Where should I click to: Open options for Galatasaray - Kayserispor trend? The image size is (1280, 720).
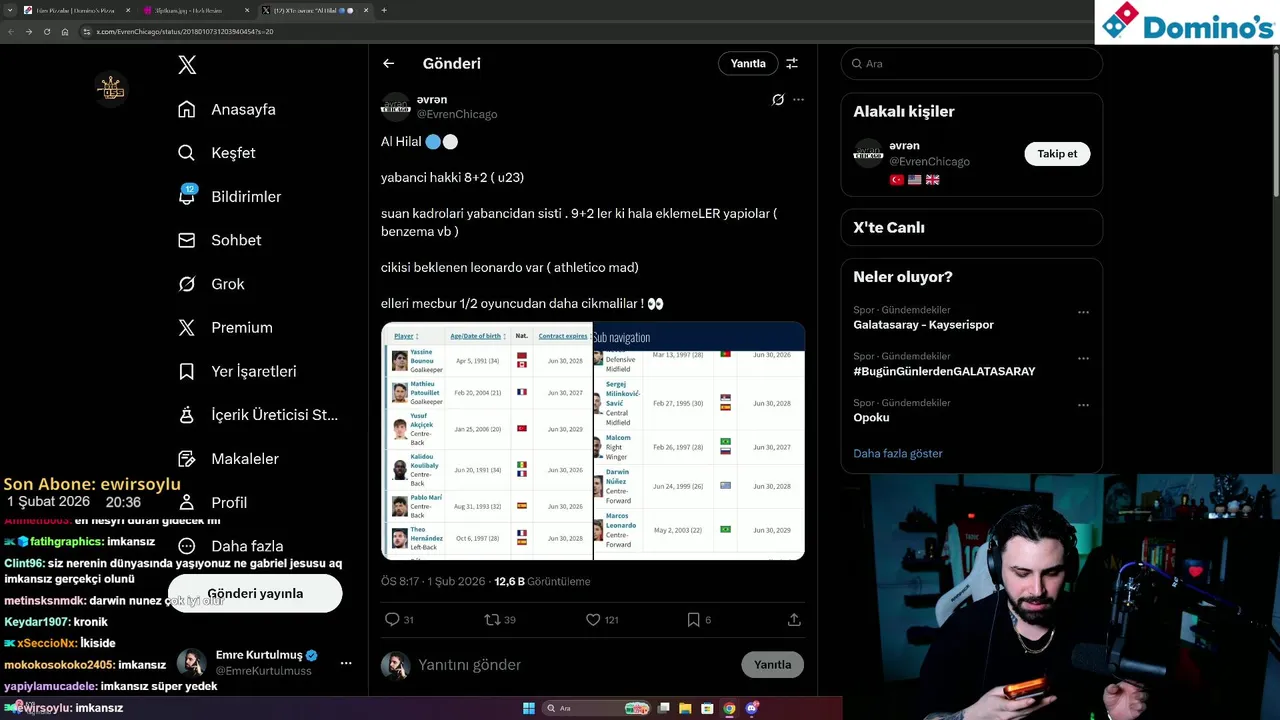tap(1083, 312)
